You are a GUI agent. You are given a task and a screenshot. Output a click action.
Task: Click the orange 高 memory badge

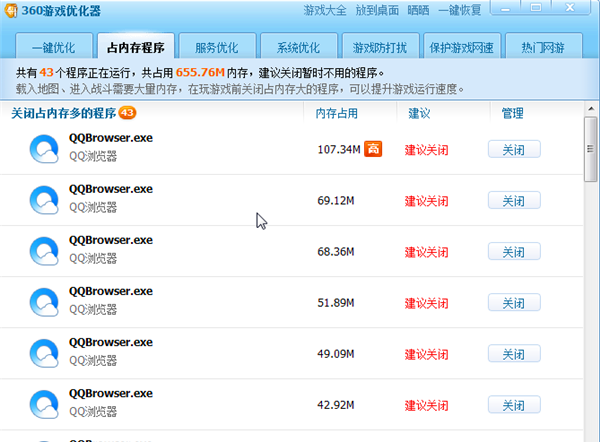click(x=373, y=149)
